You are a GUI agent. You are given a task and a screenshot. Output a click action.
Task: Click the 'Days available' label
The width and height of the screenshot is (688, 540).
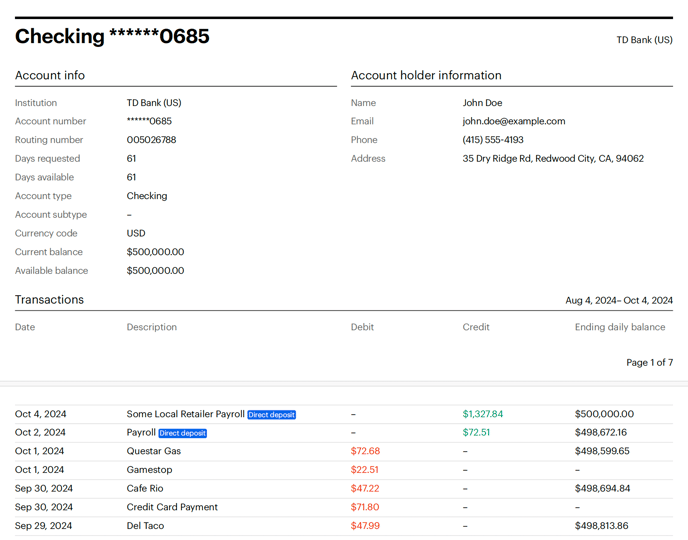click(x=44, y=177)
